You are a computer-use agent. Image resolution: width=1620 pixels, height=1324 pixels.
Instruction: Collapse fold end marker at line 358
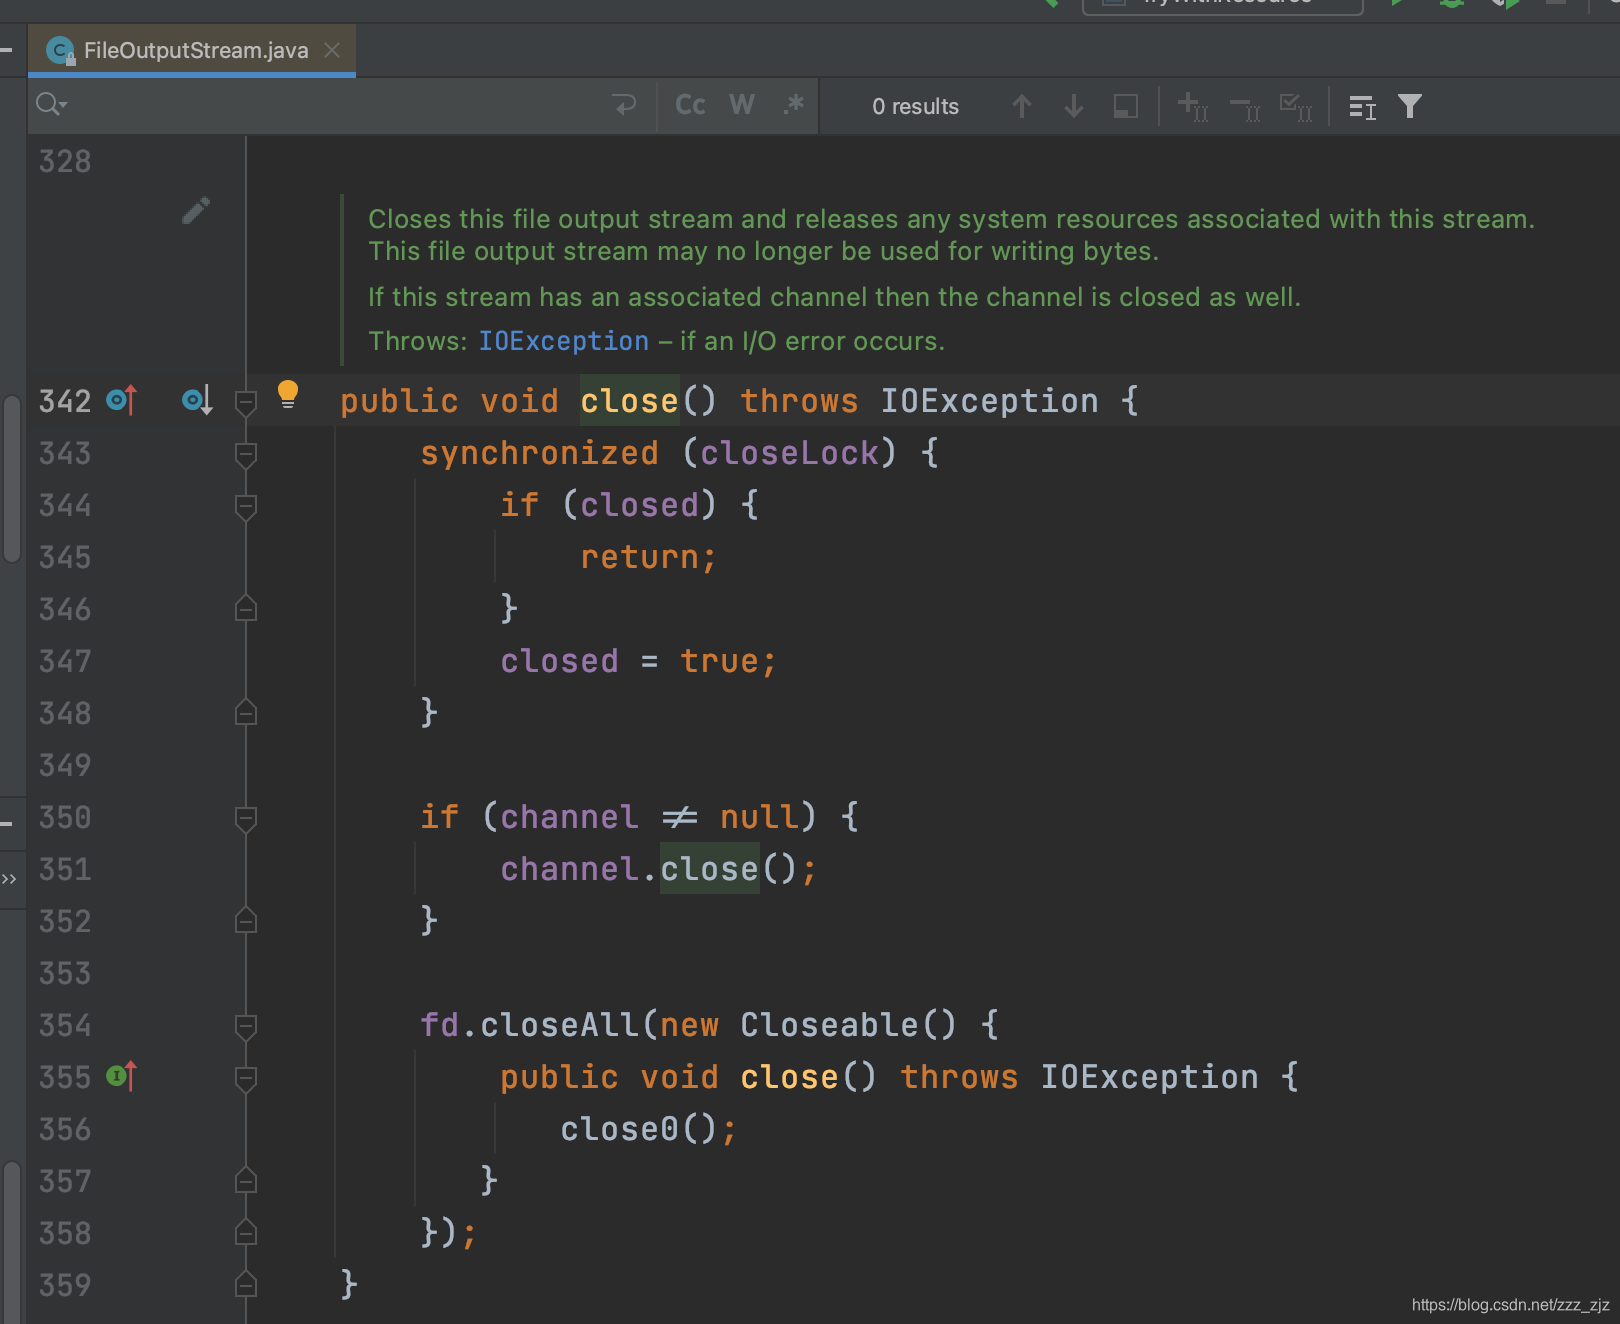pos(246,1233)
